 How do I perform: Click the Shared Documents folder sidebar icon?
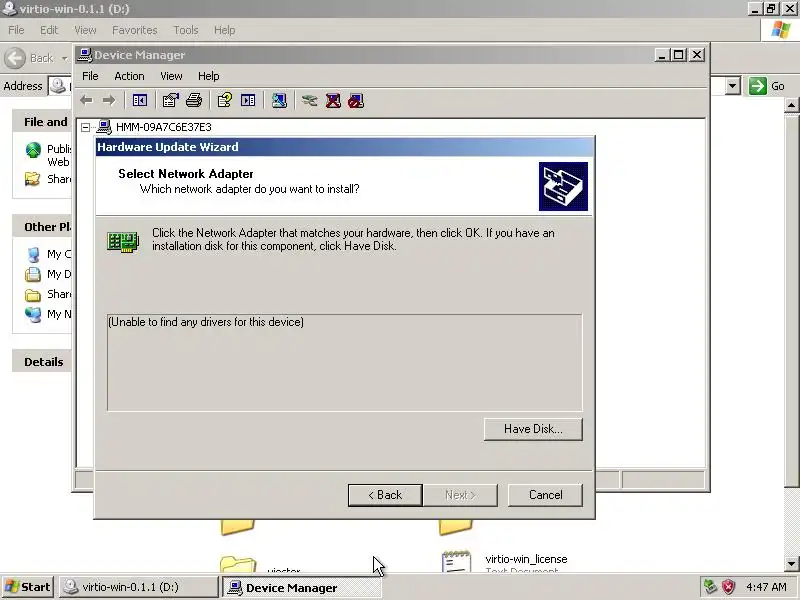click(33, 294)
